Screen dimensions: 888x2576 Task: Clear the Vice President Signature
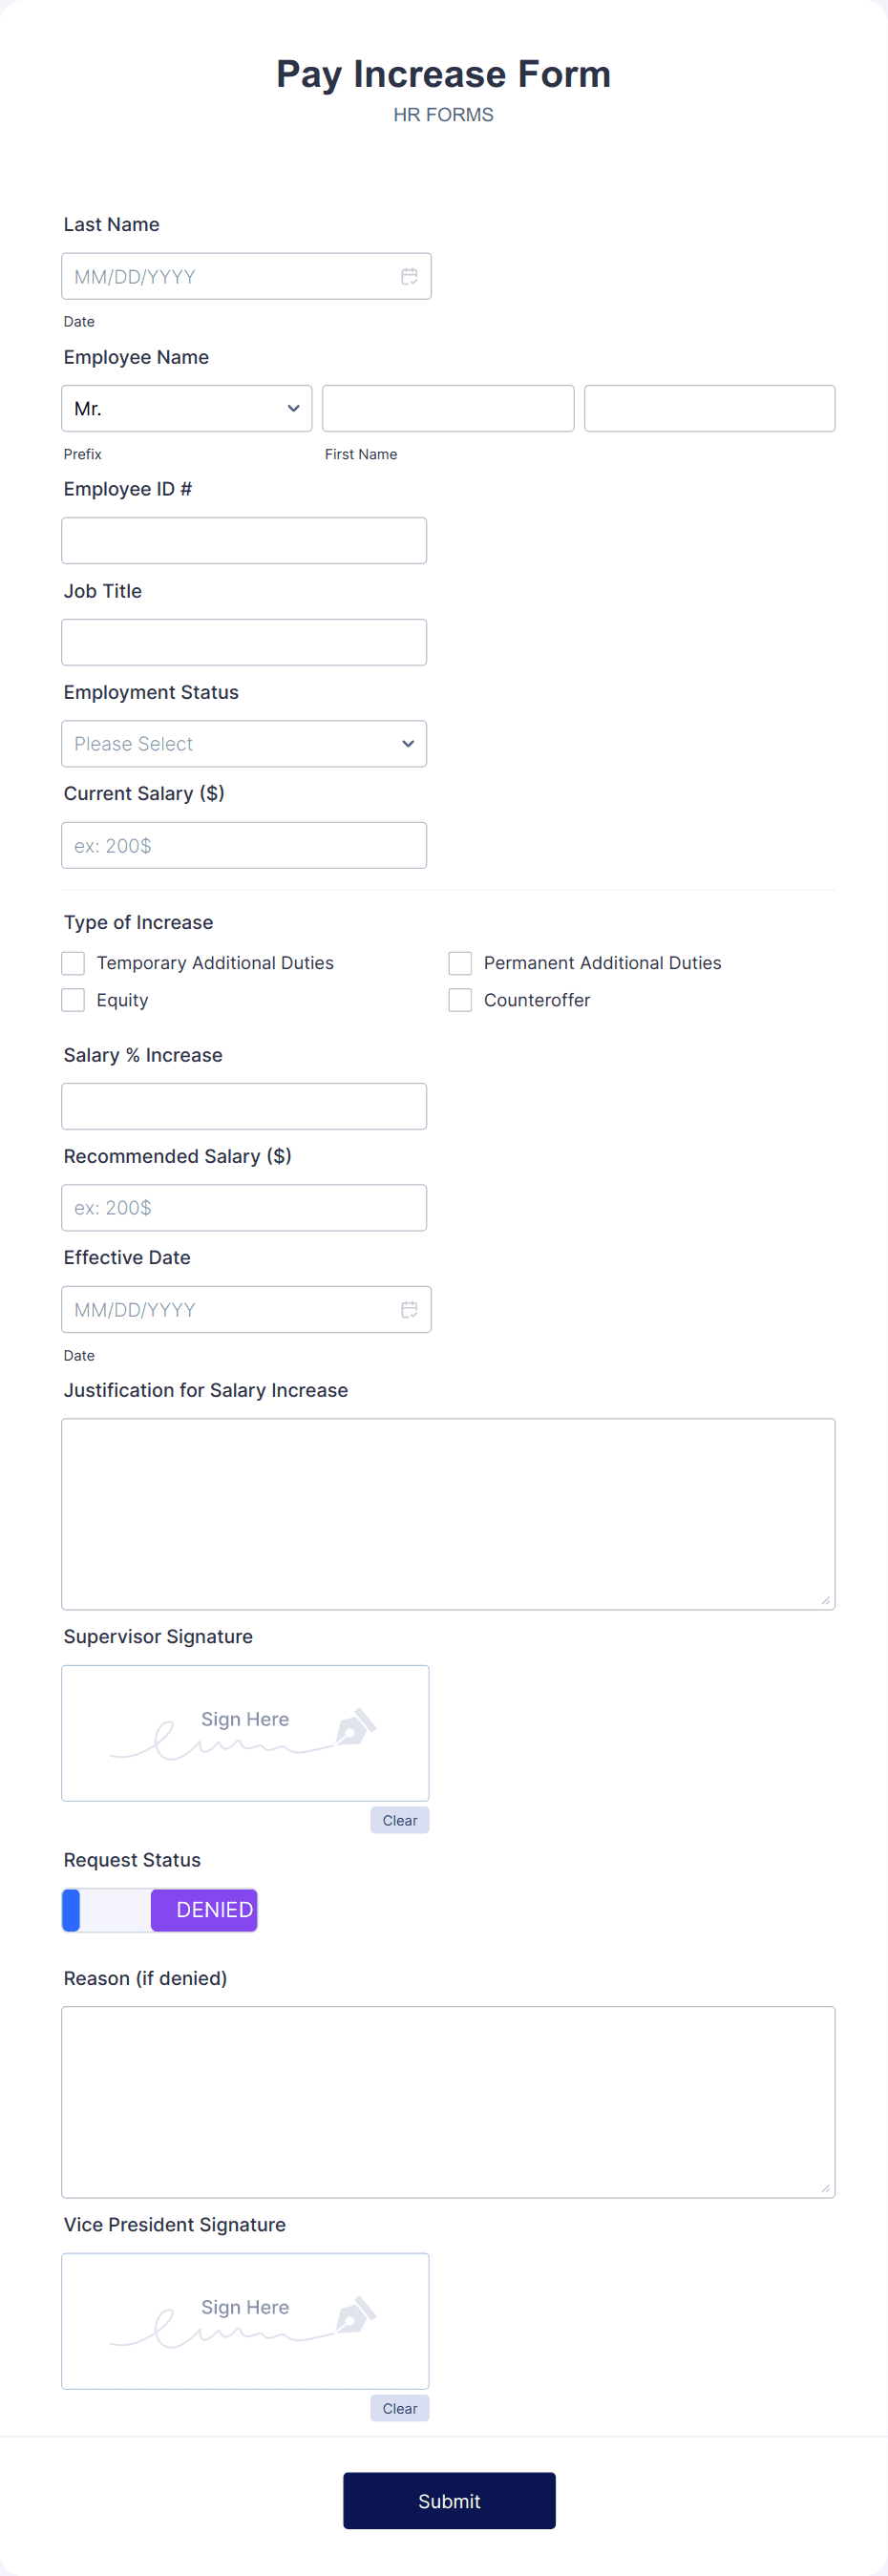399,2408
